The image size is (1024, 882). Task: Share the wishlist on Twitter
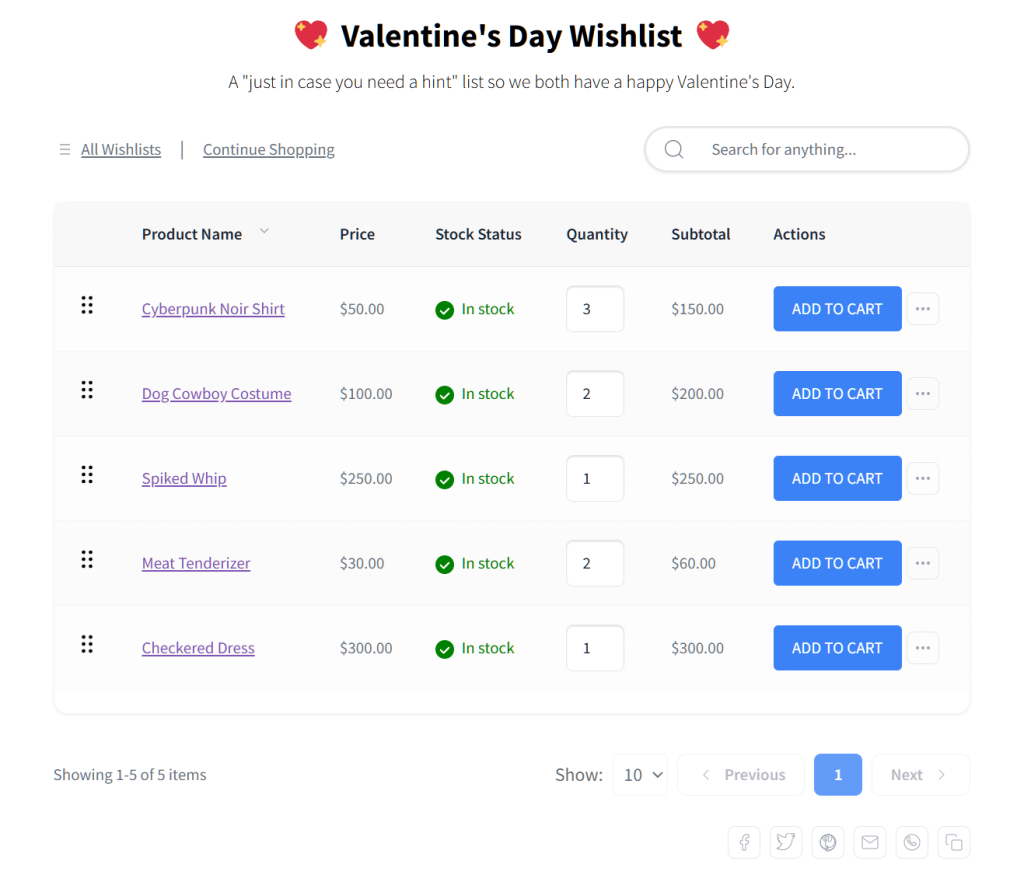click(786, 842)
